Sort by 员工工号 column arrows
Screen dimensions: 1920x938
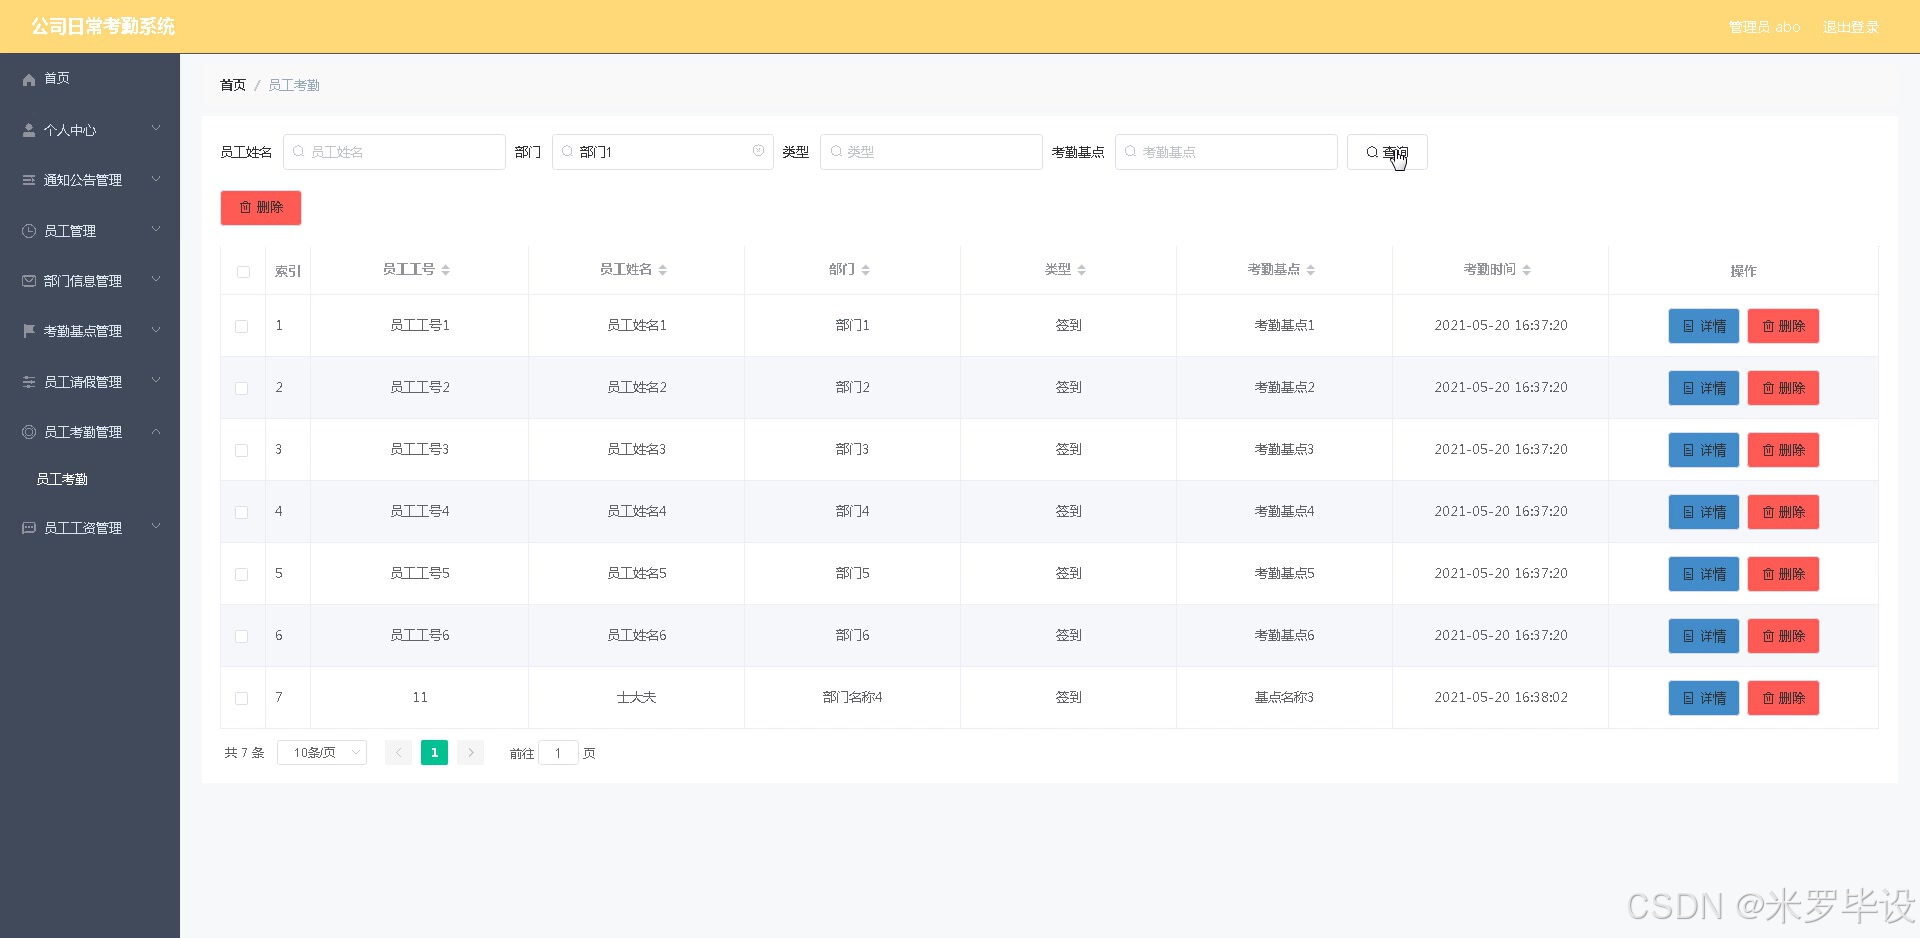pos(445,270)
